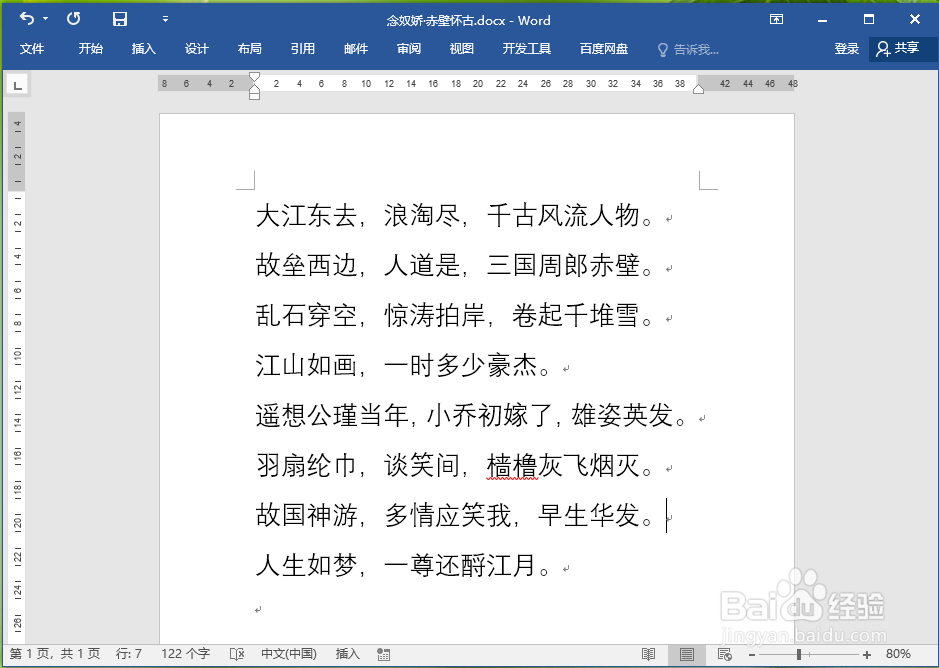Toggle Print Layout as active view mode

click(687, 654)
